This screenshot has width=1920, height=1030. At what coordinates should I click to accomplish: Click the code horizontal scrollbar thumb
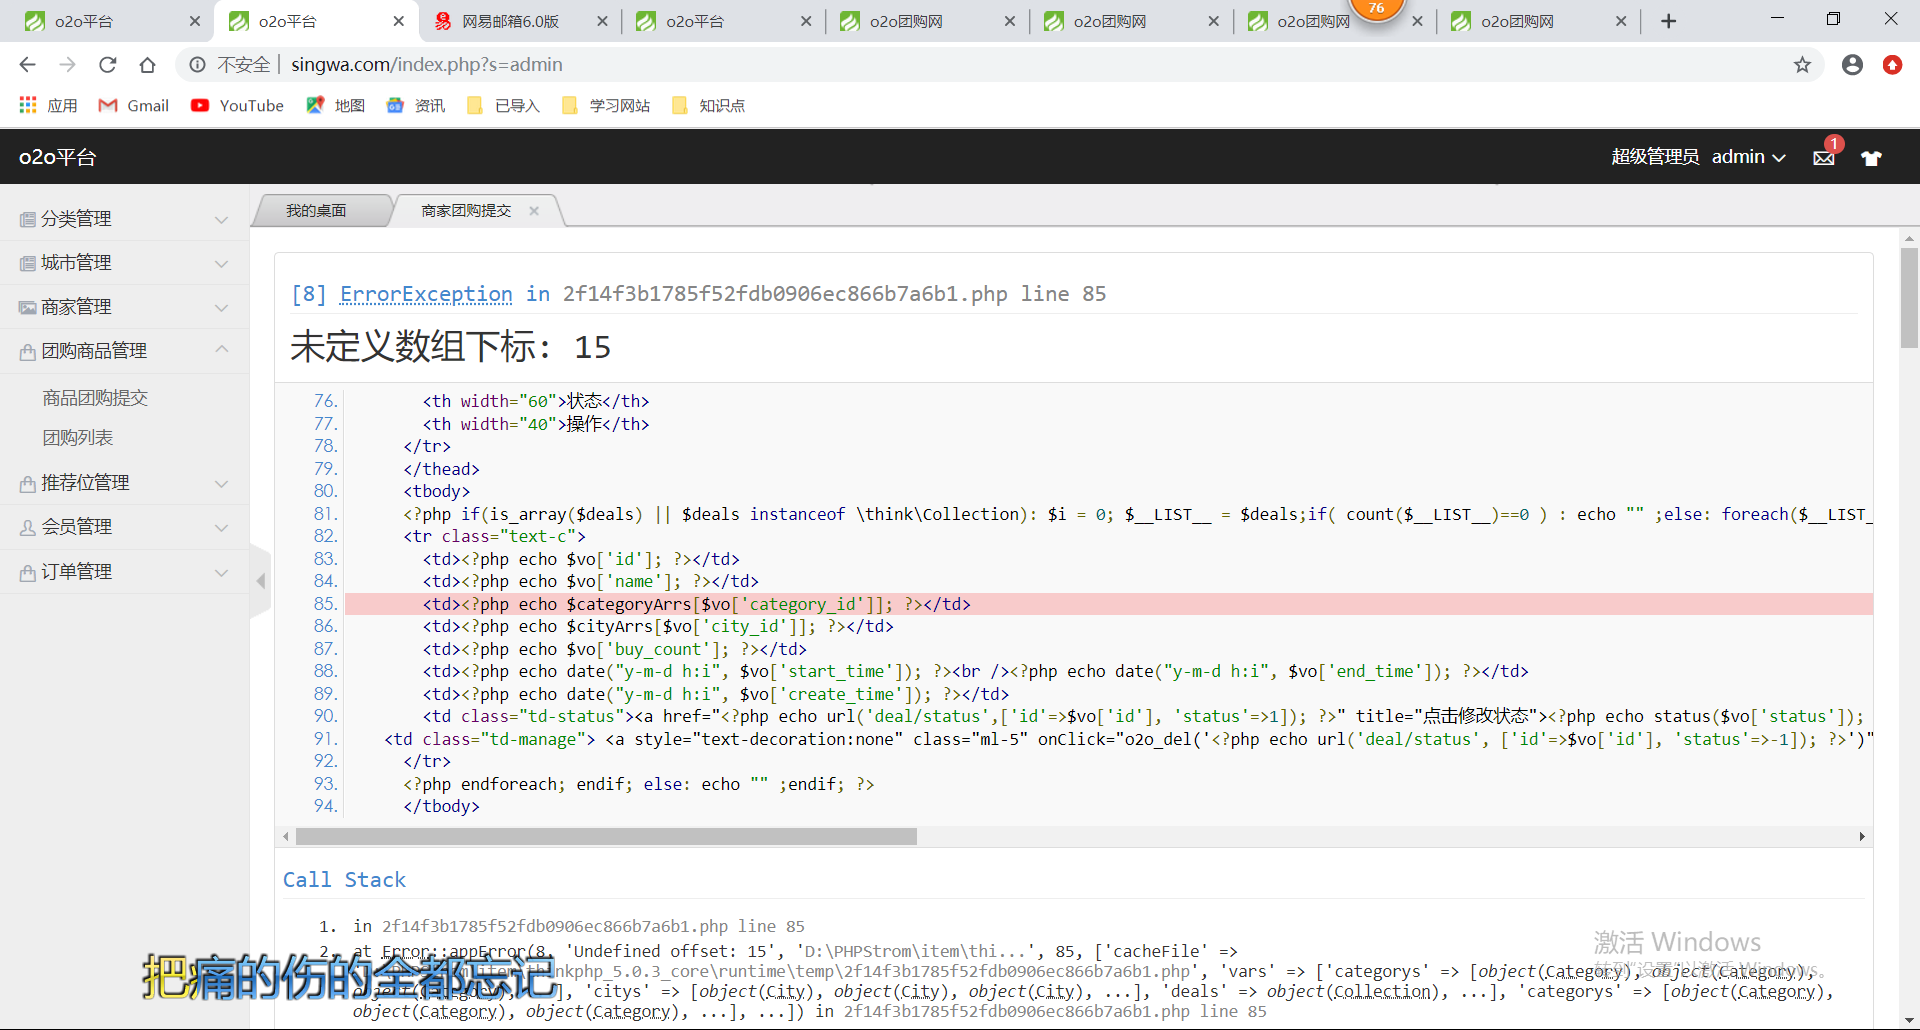click(606, 836)
